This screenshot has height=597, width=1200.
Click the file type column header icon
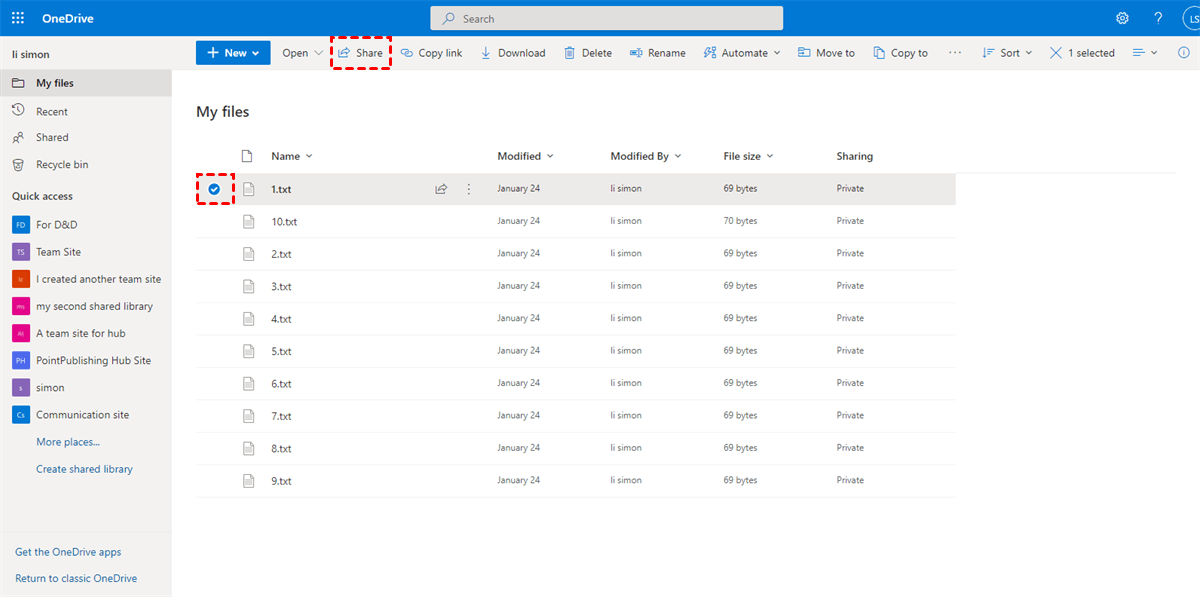248,156
